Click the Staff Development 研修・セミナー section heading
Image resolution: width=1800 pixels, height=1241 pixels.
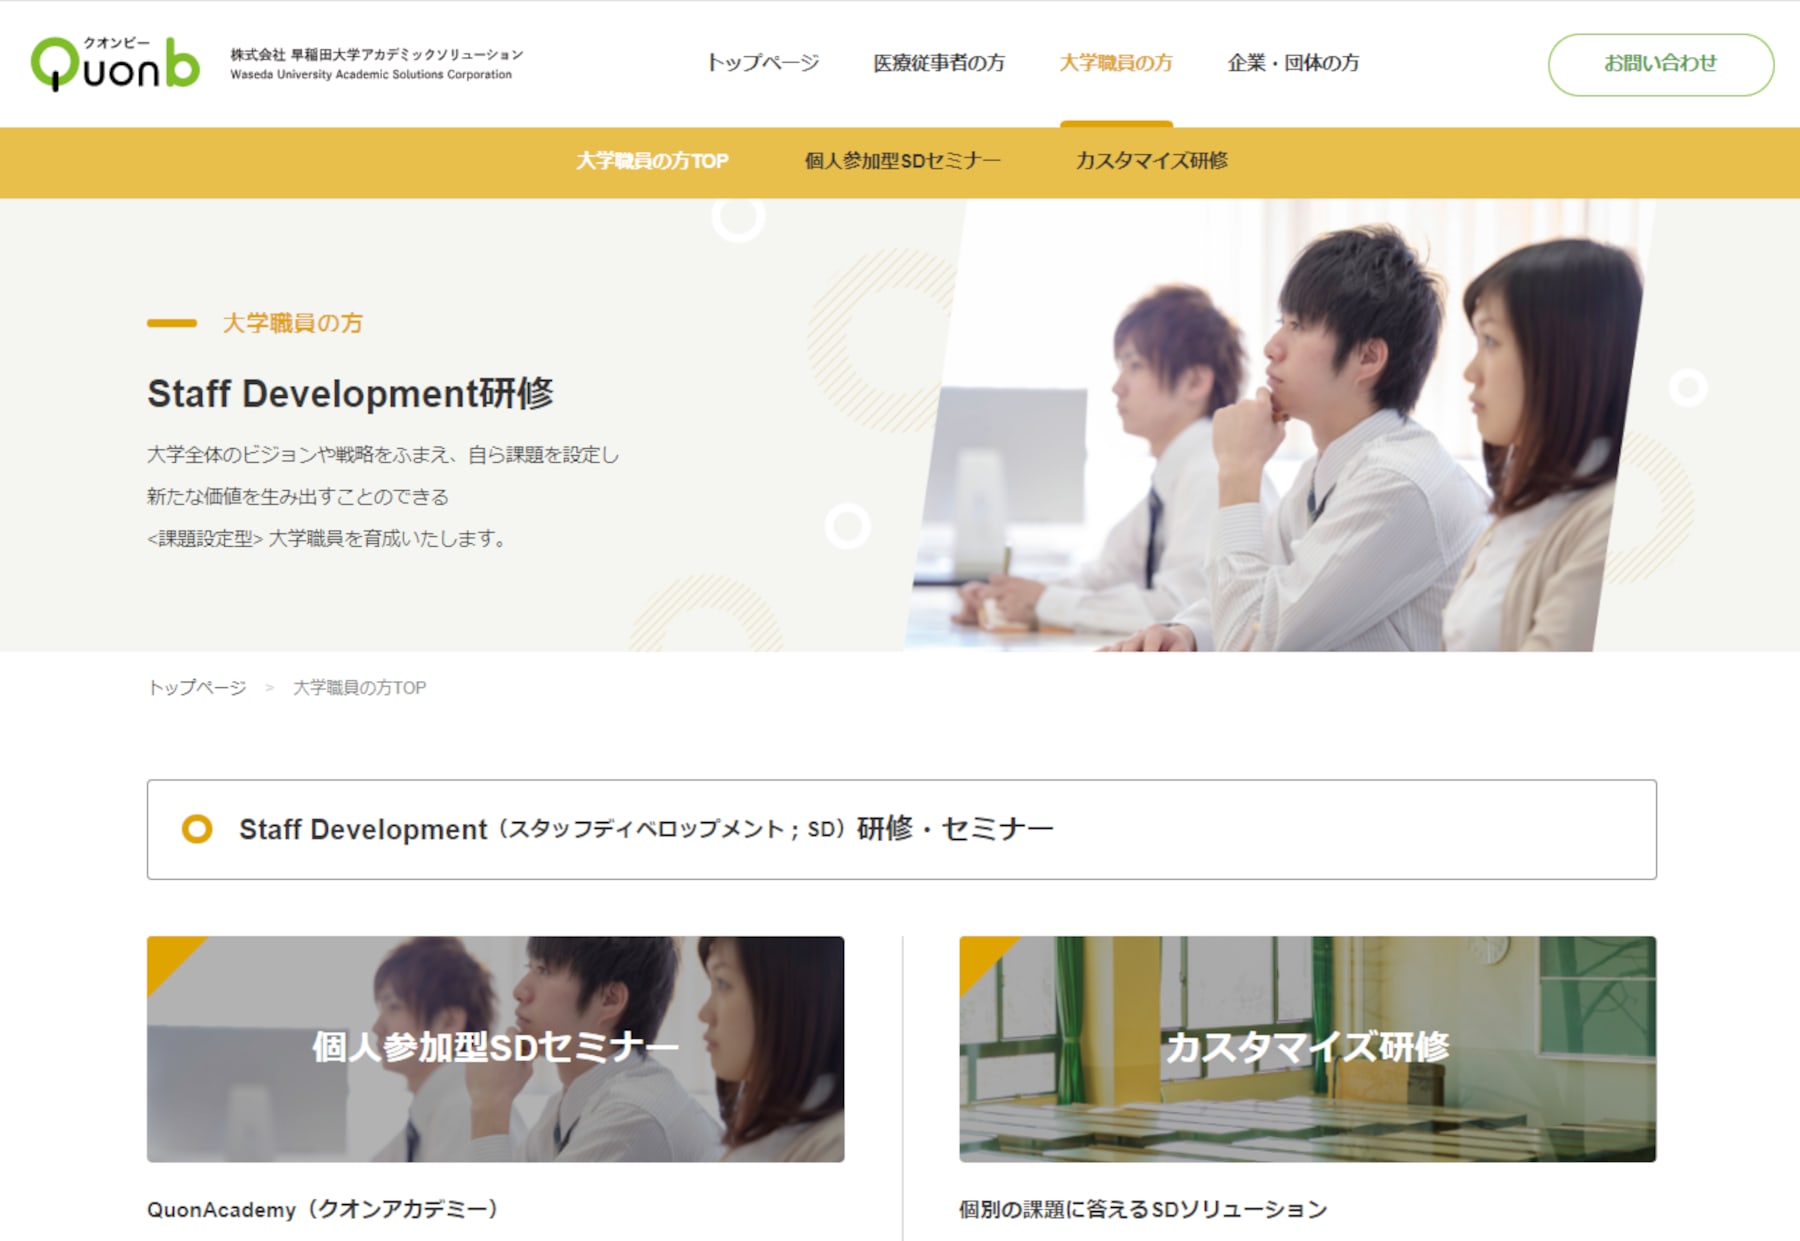pos(646,829)
